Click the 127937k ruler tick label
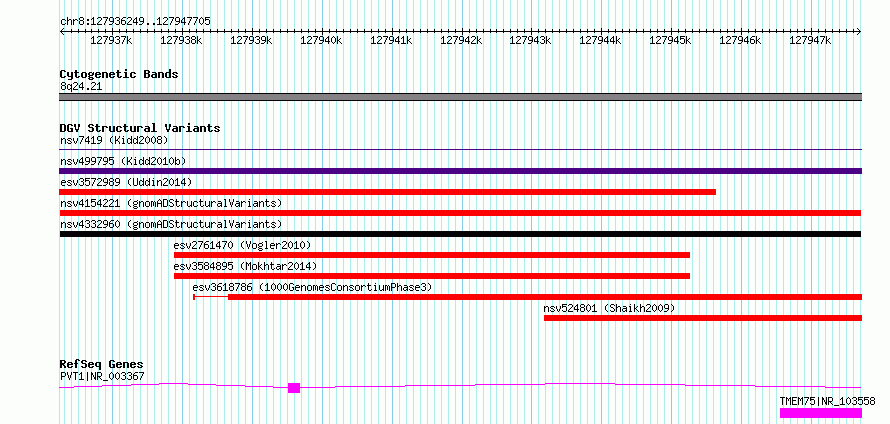Viewport: 890px width, 424px height. [x=111, y=40]
